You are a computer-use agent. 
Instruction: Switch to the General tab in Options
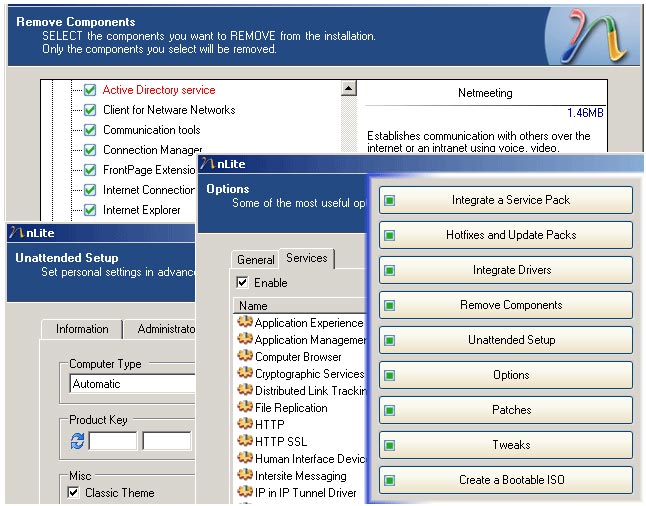tap(255, 260)
